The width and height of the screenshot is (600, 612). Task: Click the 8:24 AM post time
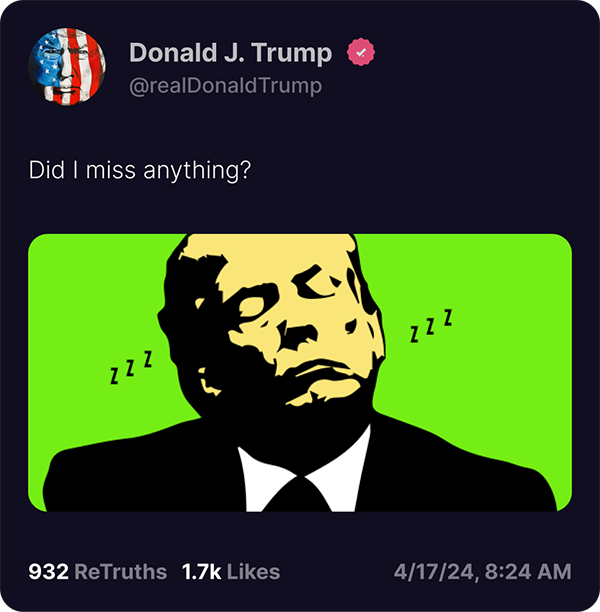(x=528, y=572)
